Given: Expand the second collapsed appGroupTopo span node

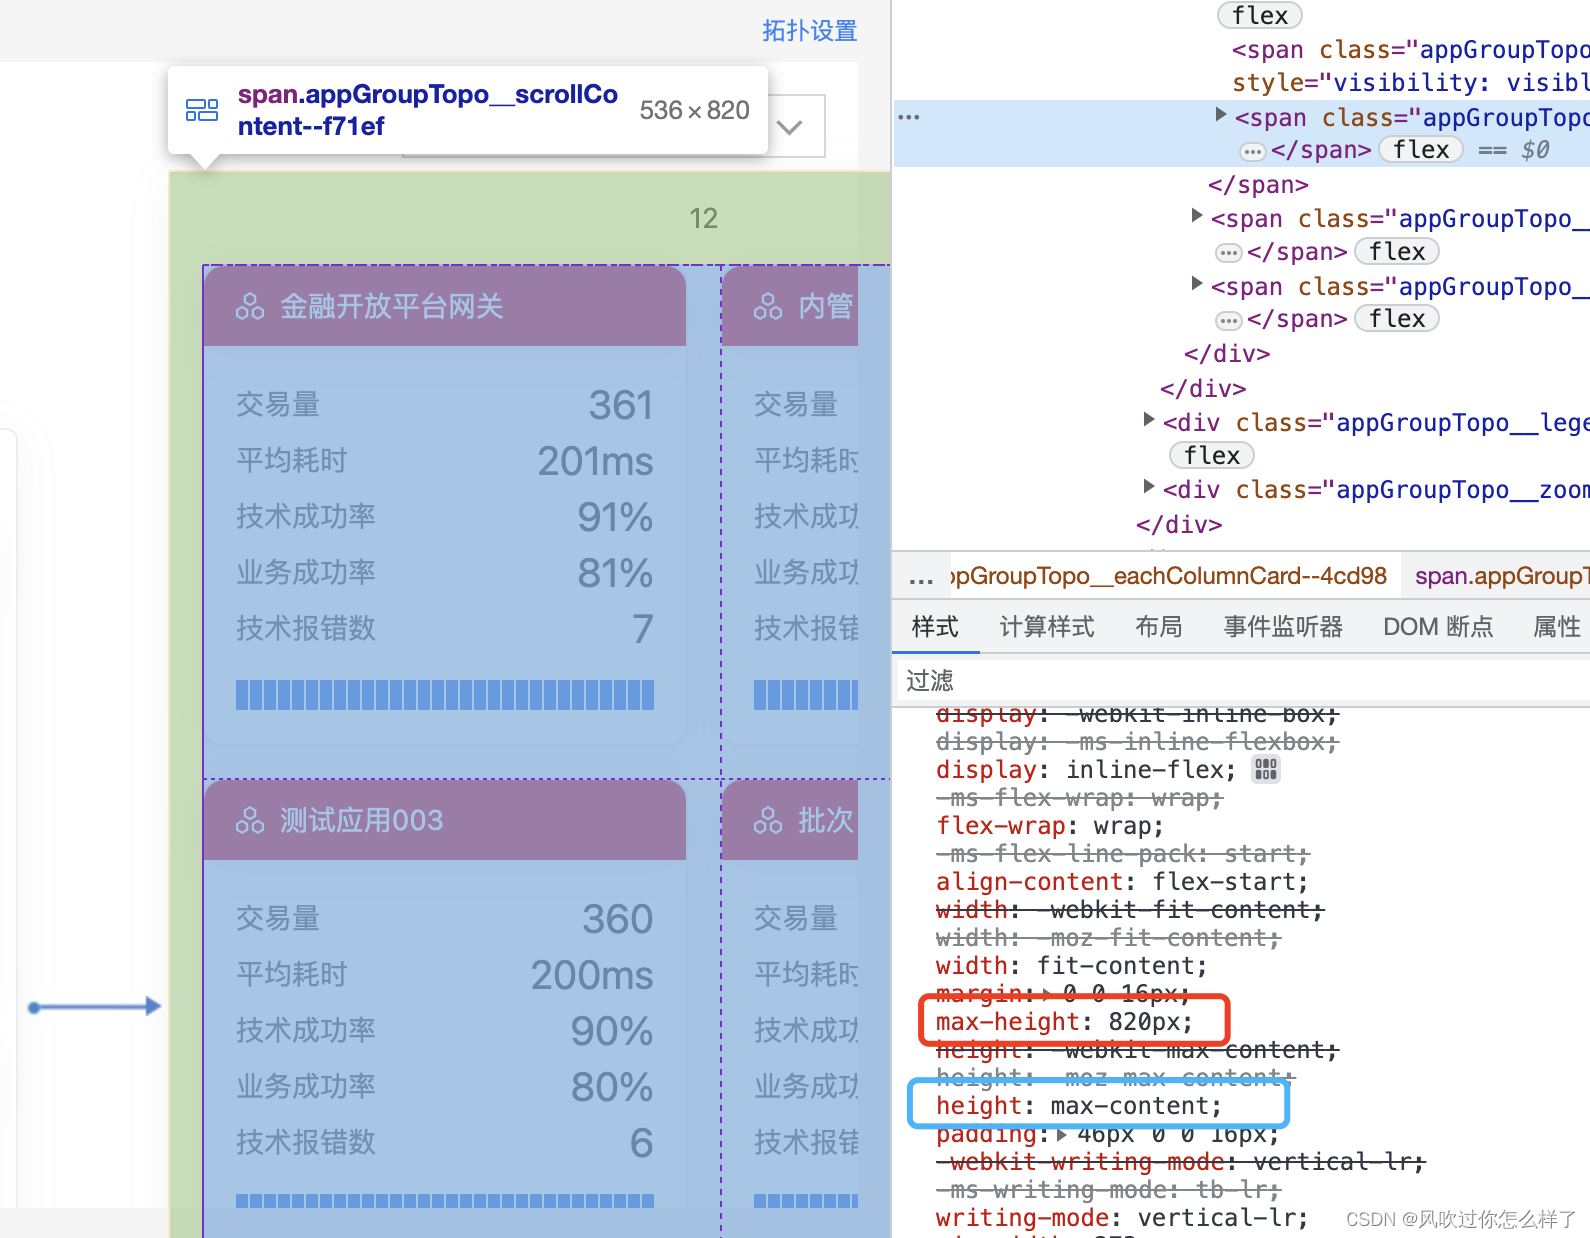Looking at the screenshot, I should click(1196, 216).
